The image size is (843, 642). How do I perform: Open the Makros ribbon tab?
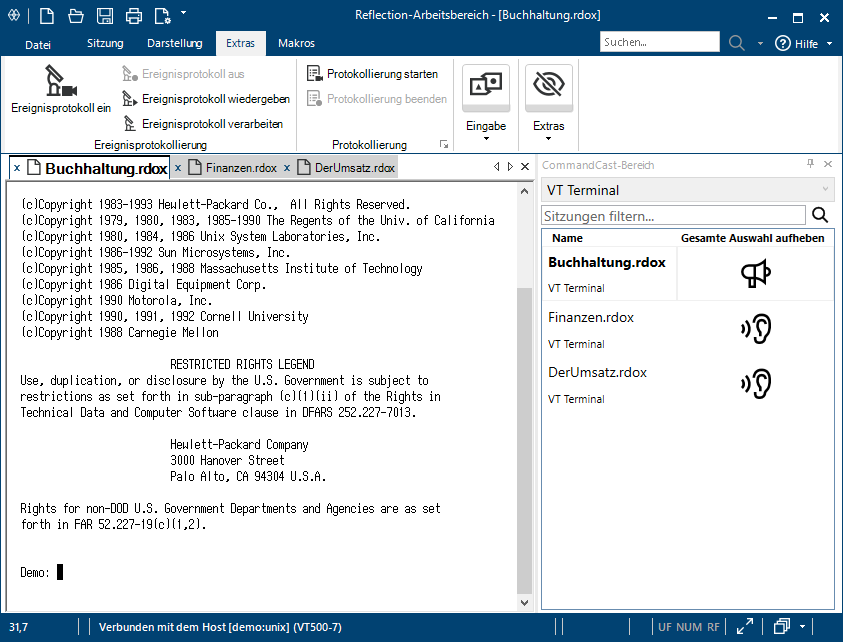(296, 43)
